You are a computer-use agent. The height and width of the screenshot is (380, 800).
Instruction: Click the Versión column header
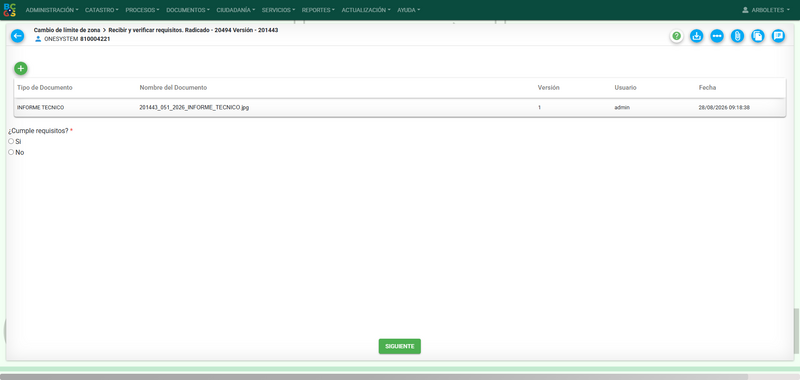(x=548, y=88)
